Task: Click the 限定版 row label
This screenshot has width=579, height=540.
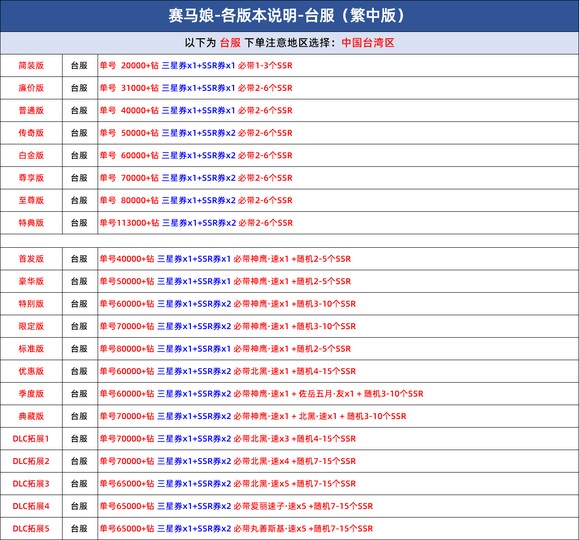Action: [31, 327]
